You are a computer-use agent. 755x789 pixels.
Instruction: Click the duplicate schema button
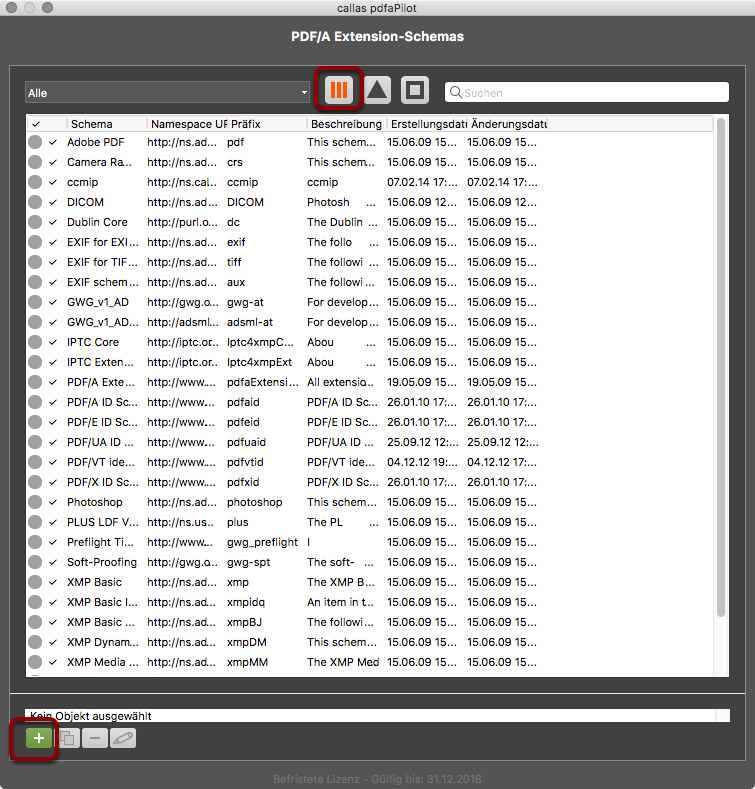pos(67,738)
